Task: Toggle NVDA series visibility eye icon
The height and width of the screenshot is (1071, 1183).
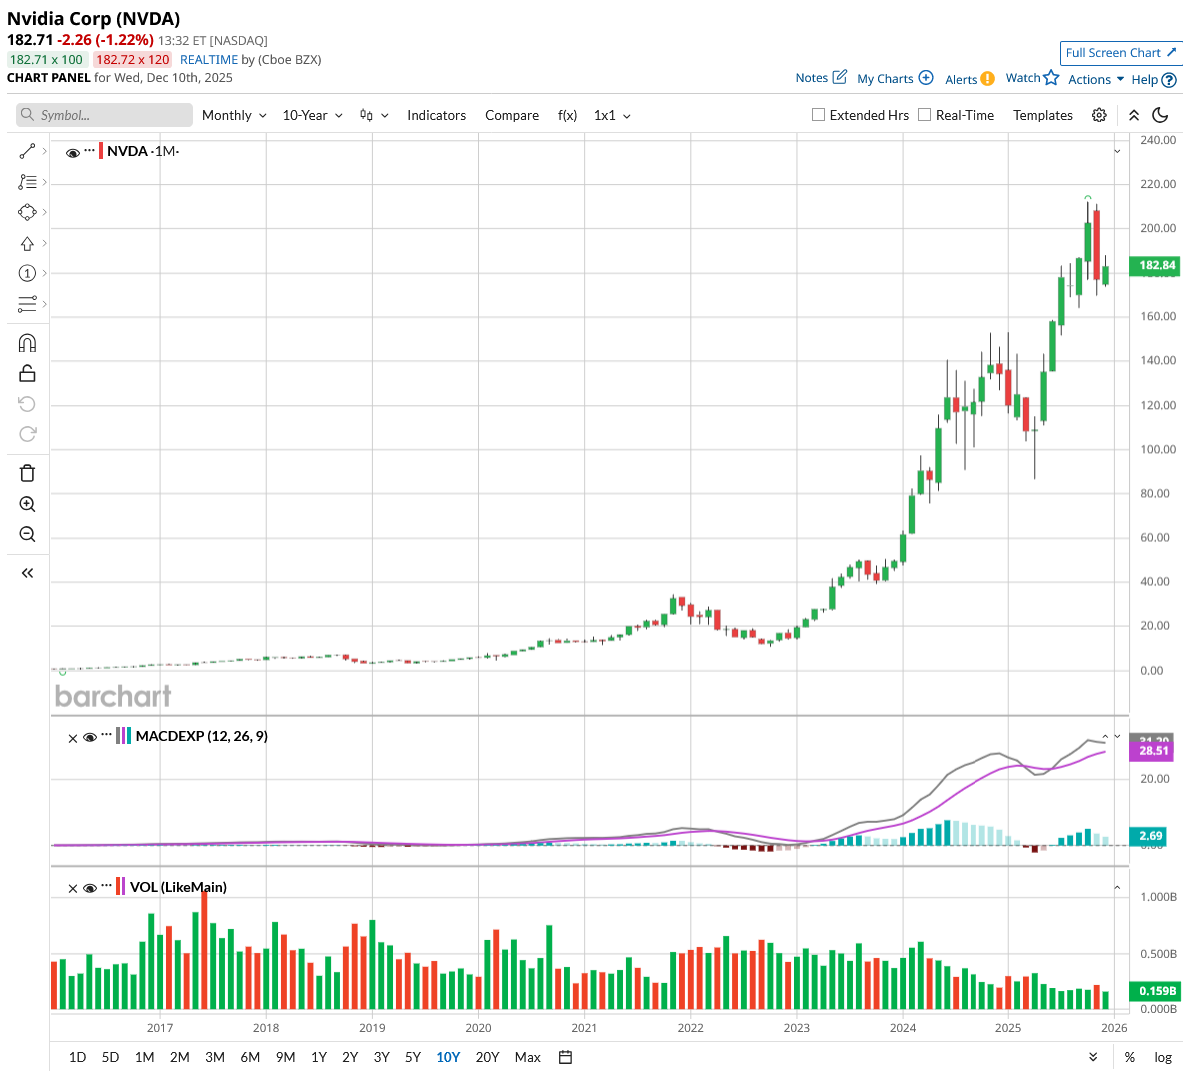Action: click(x=72, y=152)
